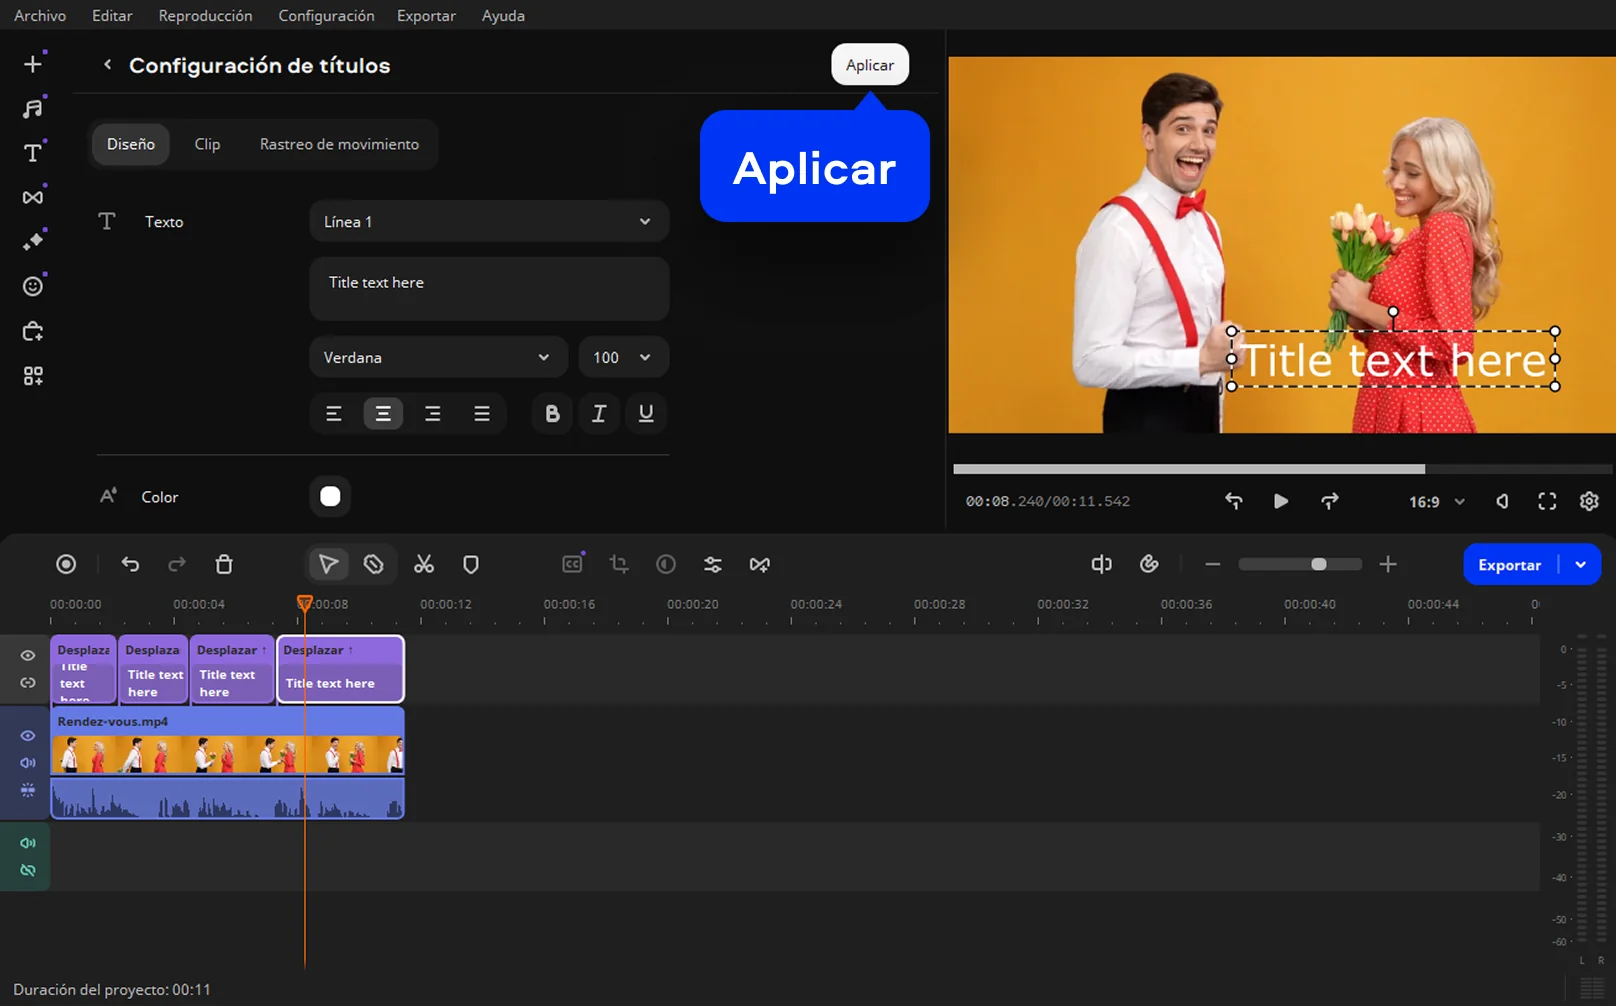Click the Aplicar button
The width and height of the screenshot is (1616, 1006).
869,65
